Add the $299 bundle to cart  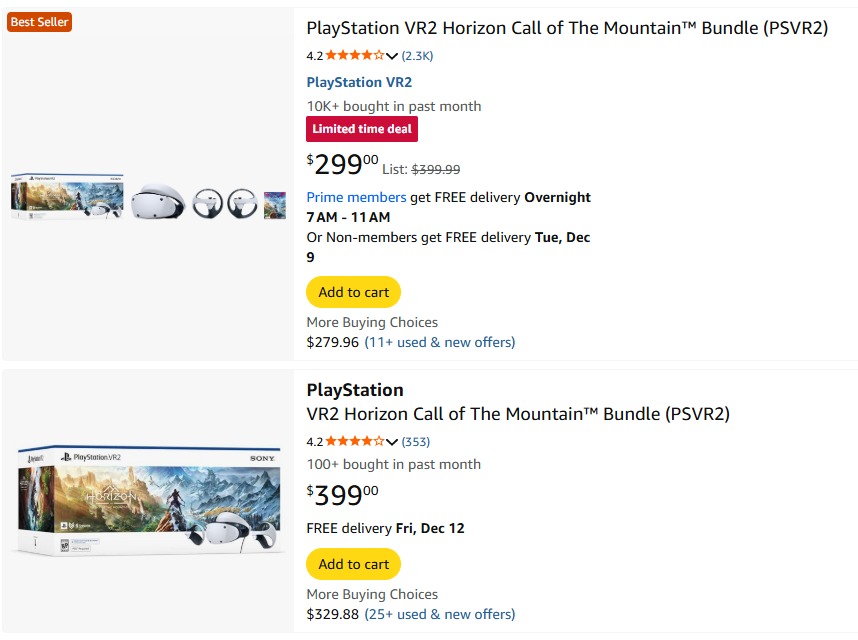[354, 292]
